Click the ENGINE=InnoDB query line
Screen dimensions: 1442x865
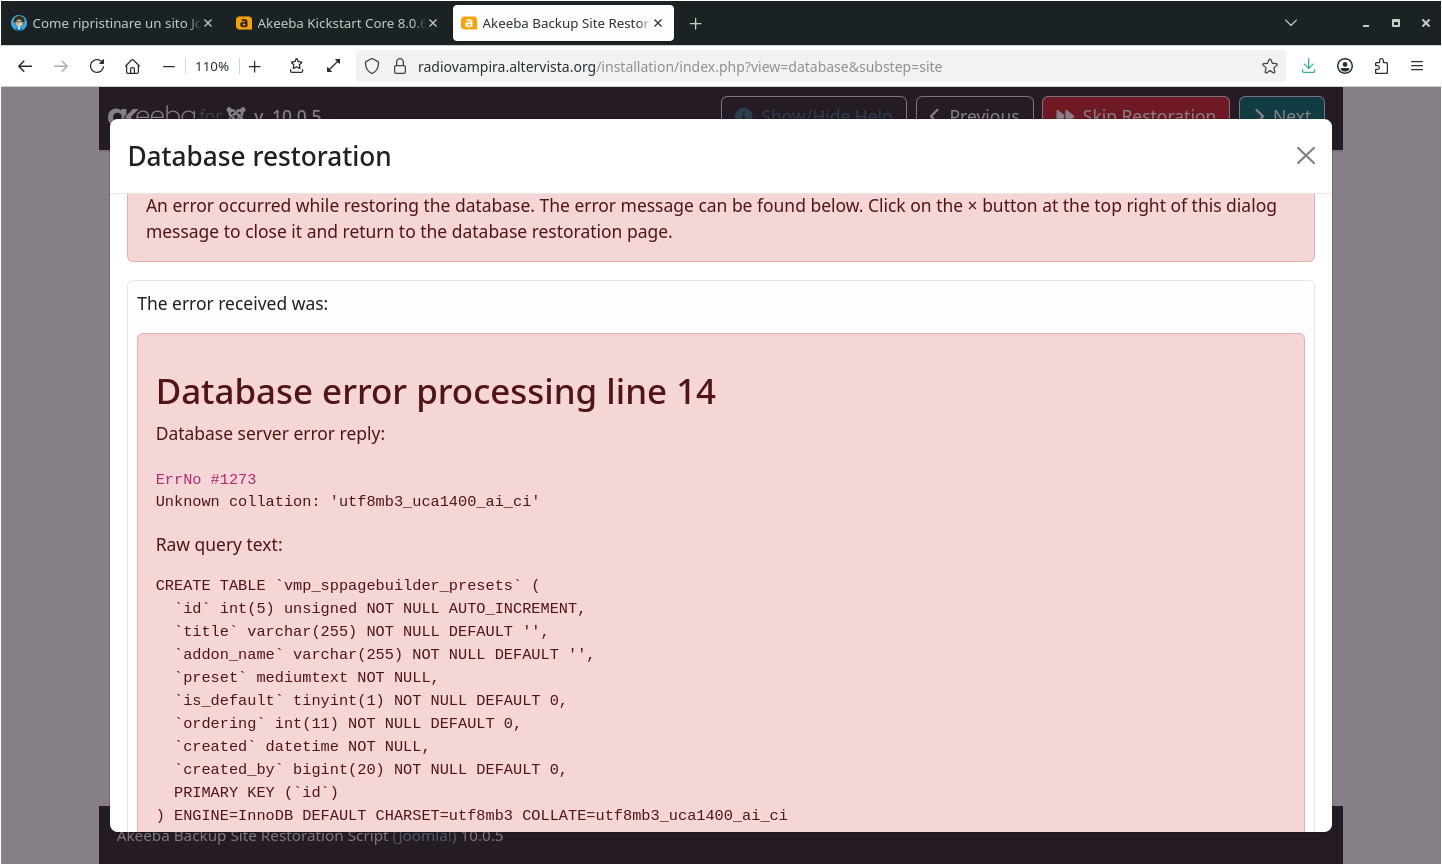[472, 816]
